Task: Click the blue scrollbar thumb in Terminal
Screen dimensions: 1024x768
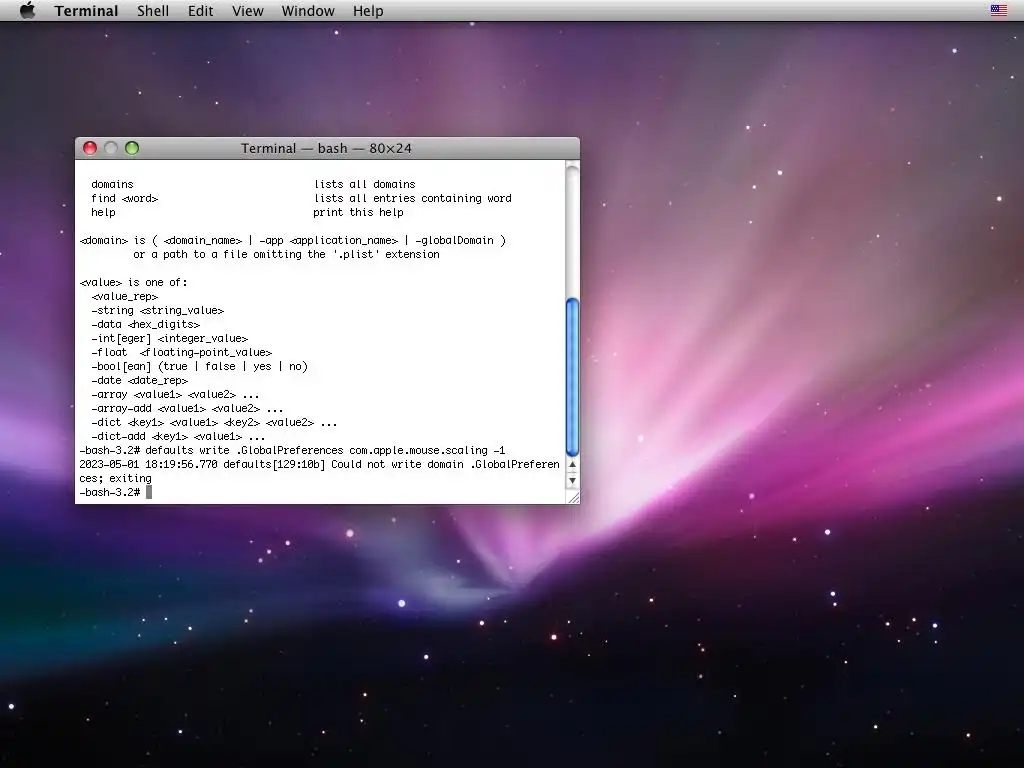Action: pyautogui.click(x=572, y=377)
